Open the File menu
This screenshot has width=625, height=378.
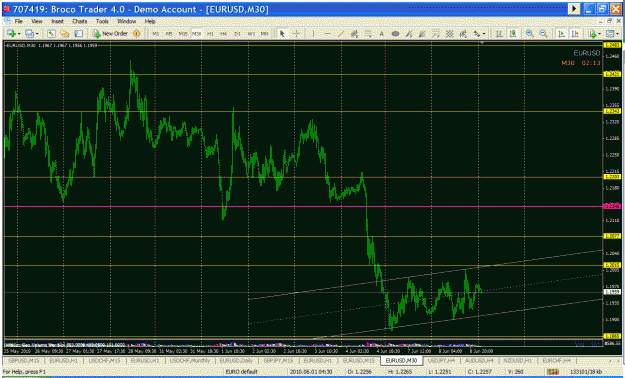(19, 21)
